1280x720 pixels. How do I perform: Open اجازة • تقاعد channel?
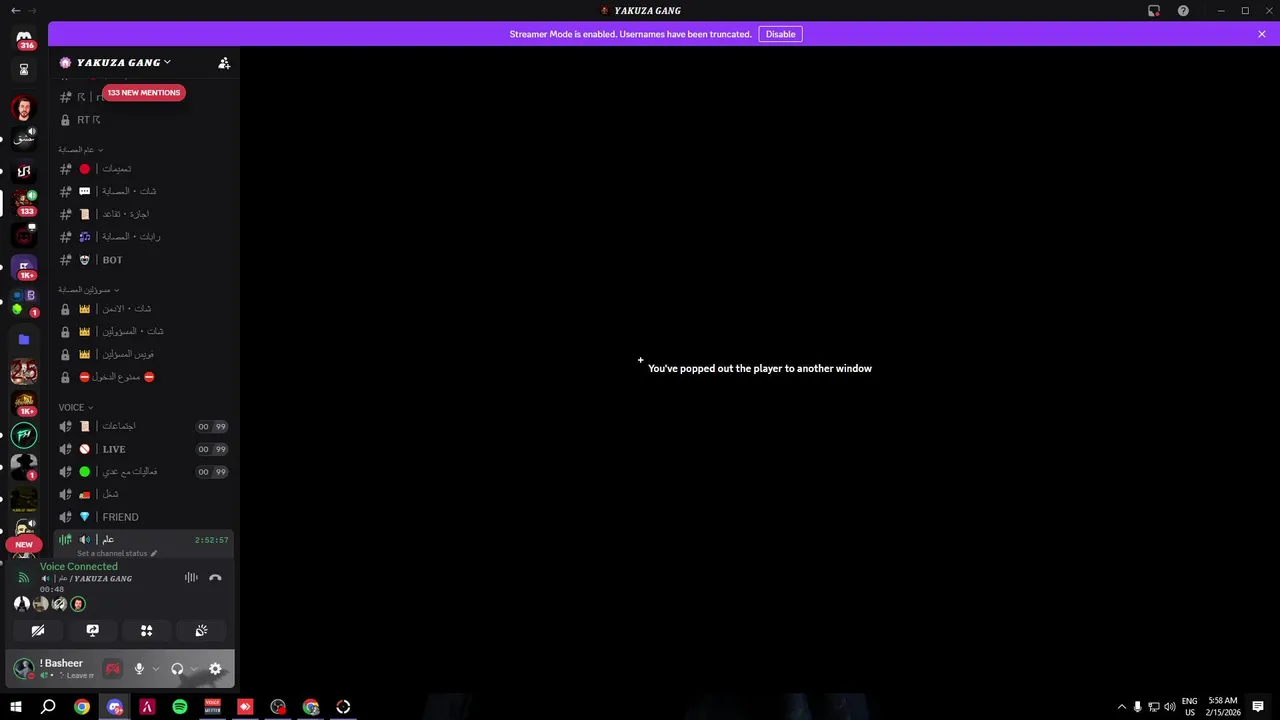[x=144, y=214]
